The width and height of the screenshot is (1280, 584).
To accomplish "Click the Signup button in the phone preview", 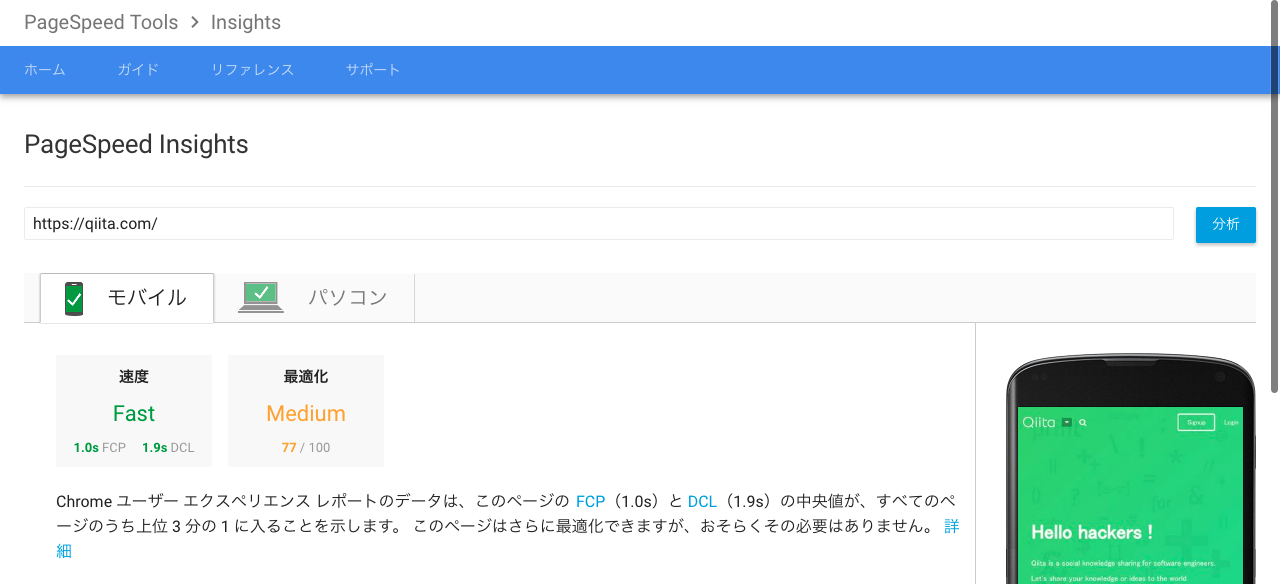I will tap(1196, 422).
